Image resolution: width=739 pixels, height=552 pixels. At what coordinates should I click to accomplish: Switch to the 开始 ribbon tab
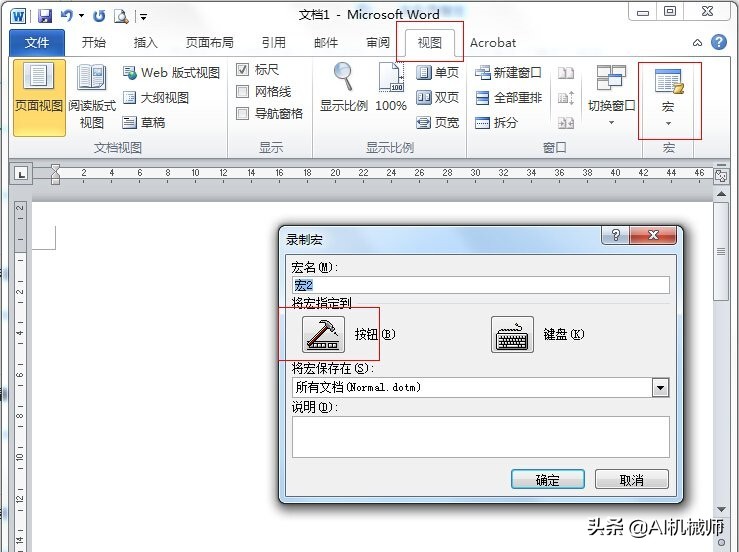93,43
